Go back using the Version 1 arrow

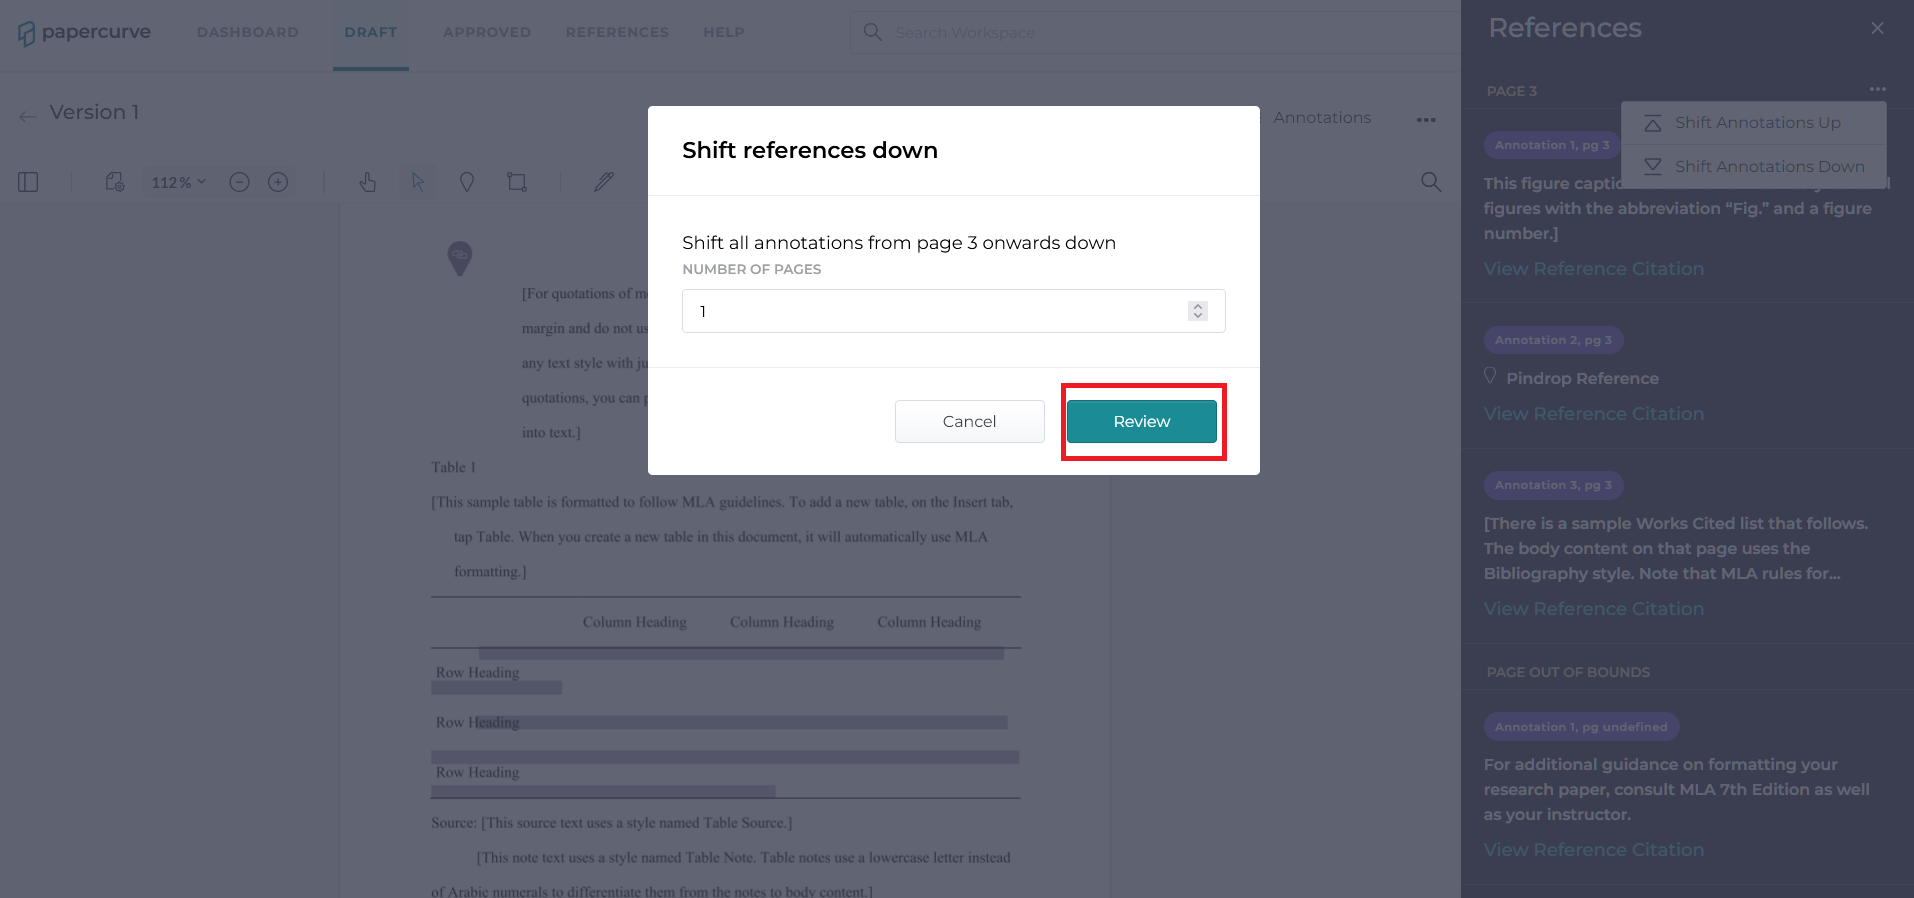(27, 115)
